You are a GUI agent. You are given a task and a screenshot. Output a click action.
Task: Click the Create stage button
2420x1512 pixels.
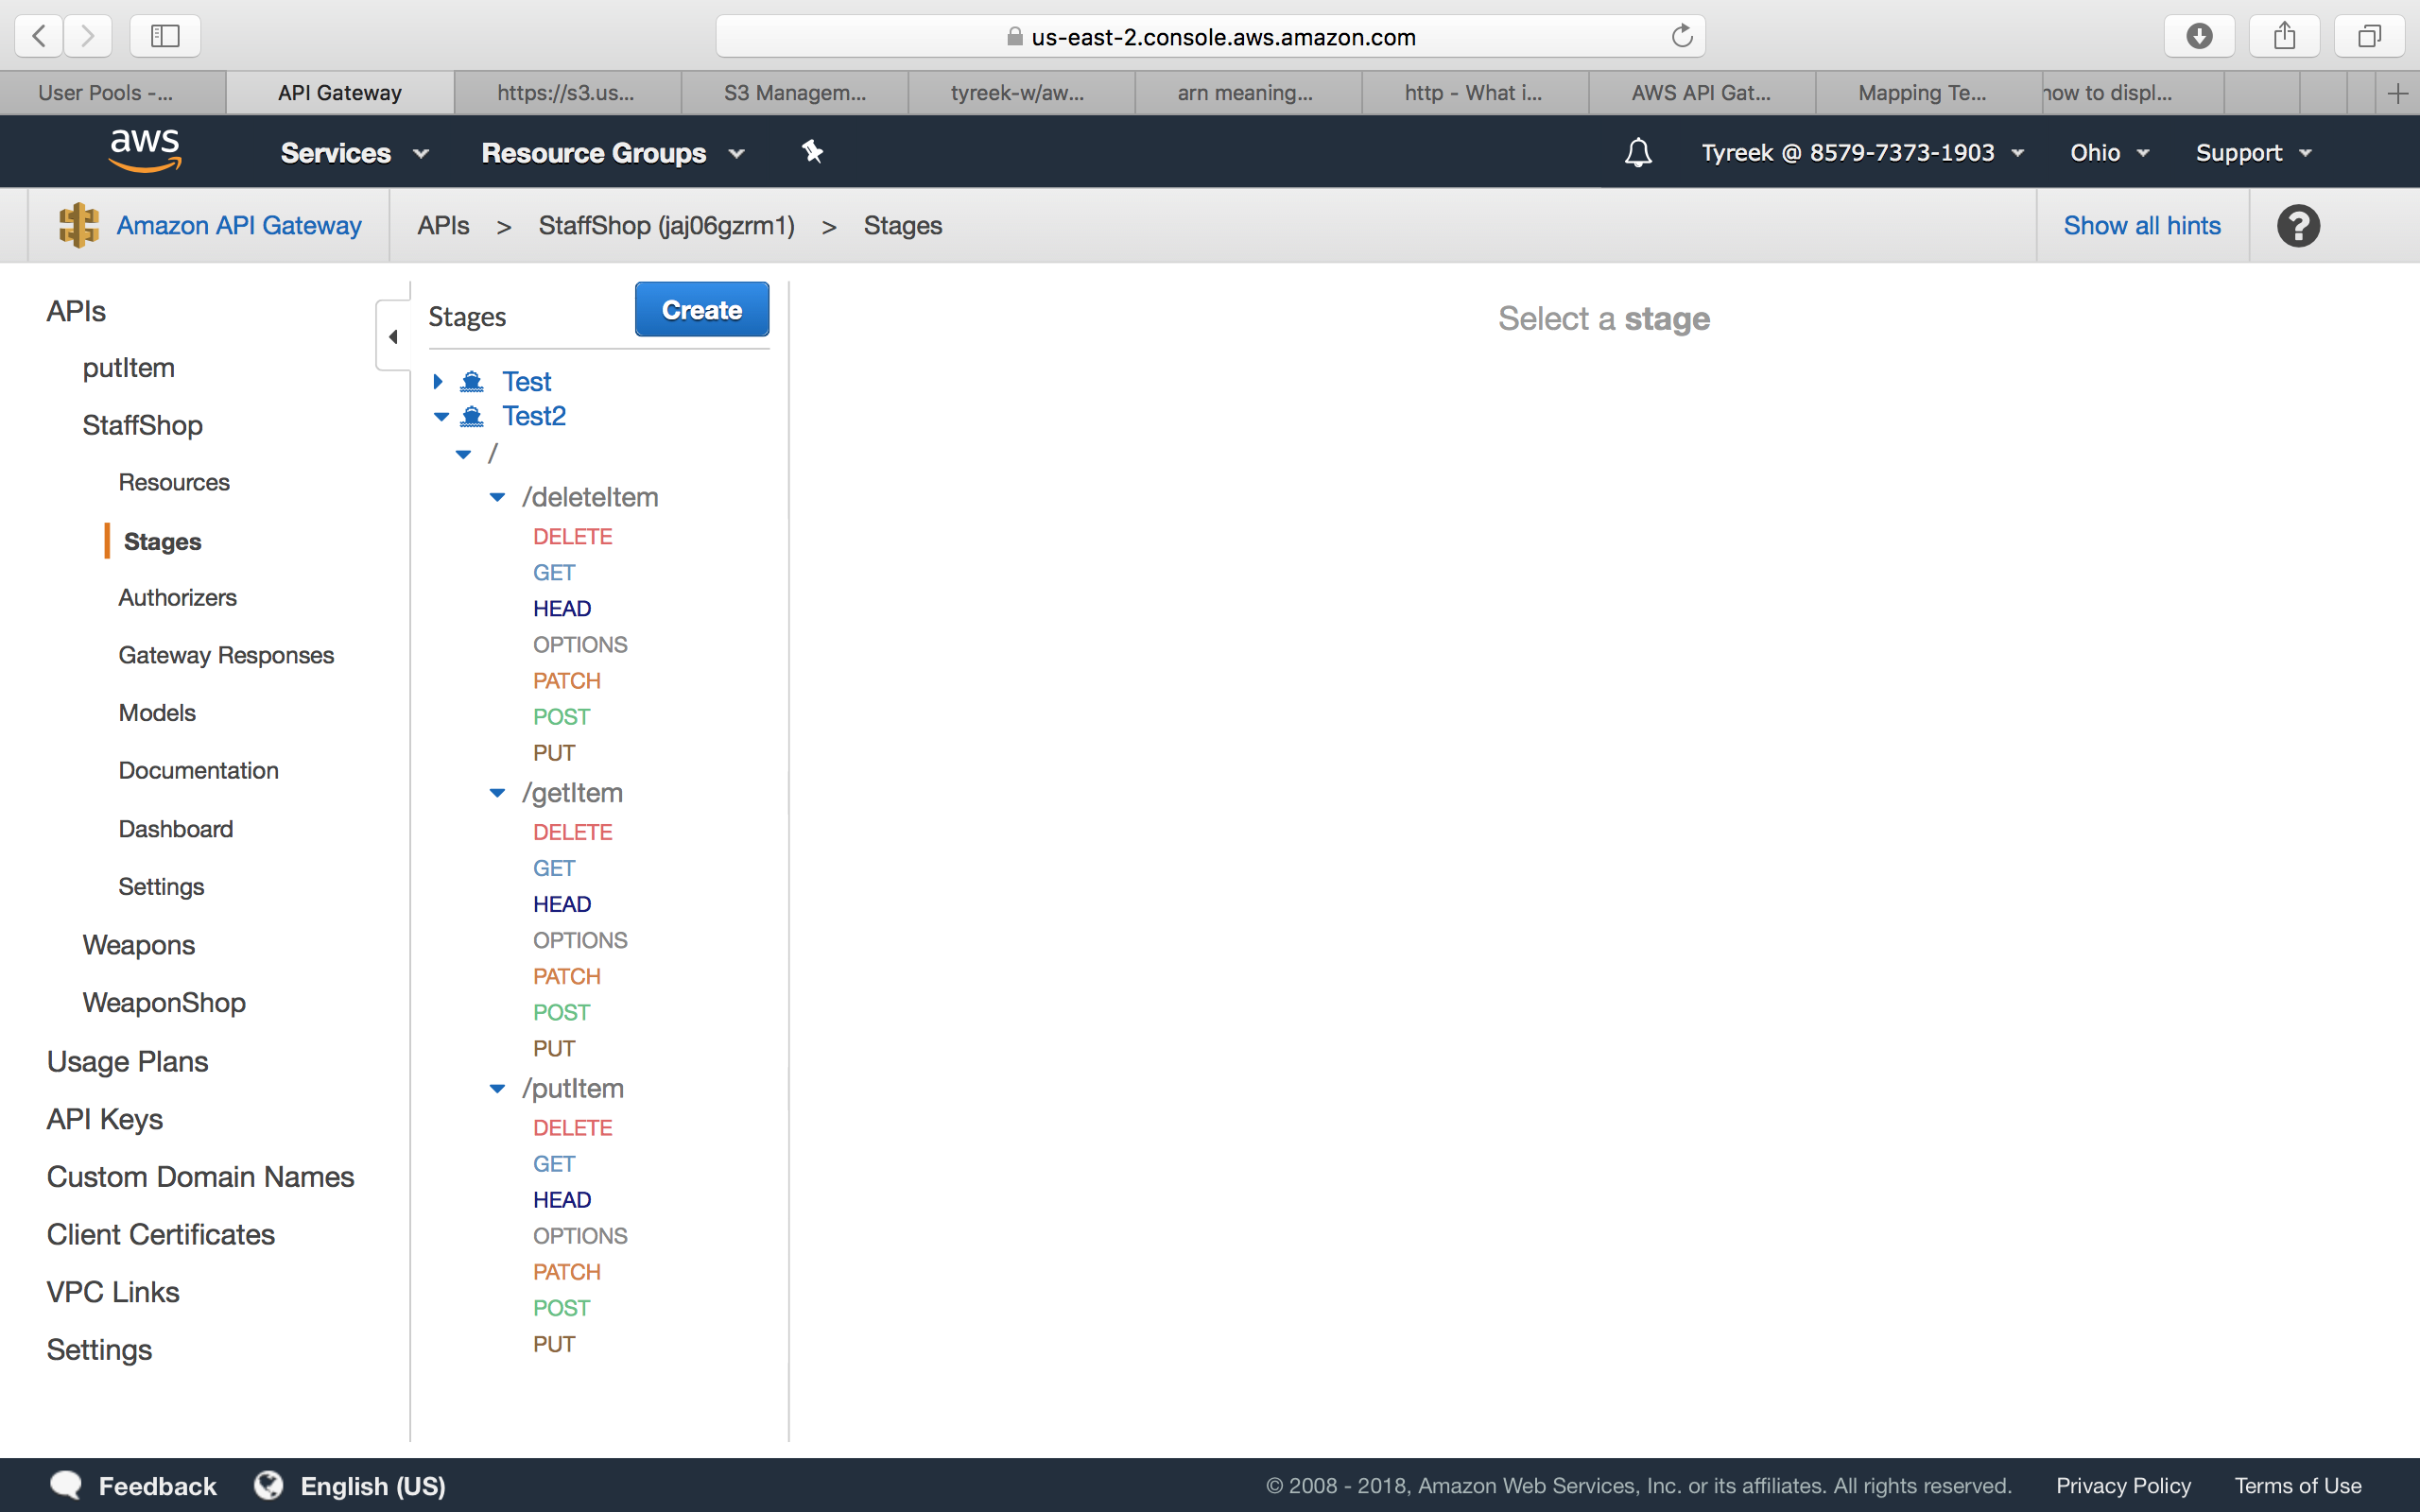[701, 310]
